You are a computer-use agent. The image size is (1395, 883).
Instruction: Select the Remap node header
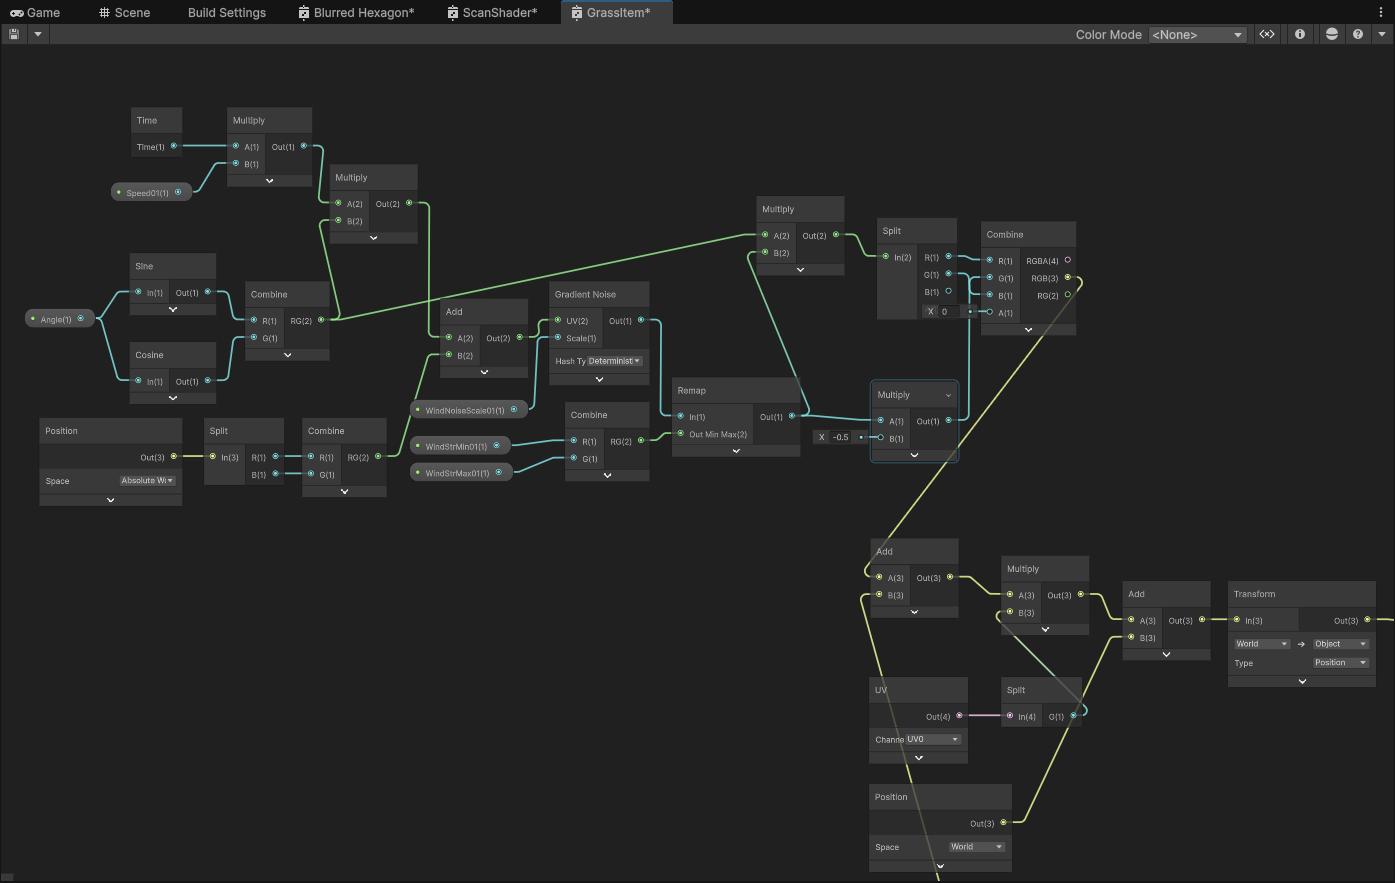point(736,390)
